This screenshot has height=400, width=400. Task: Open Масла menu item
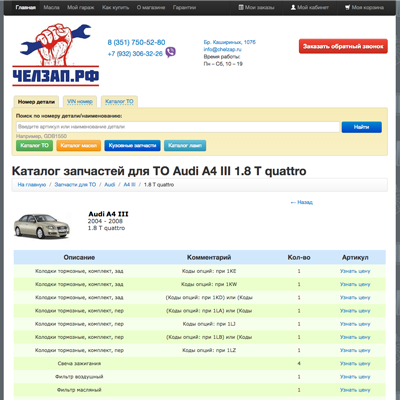point(51,7)
